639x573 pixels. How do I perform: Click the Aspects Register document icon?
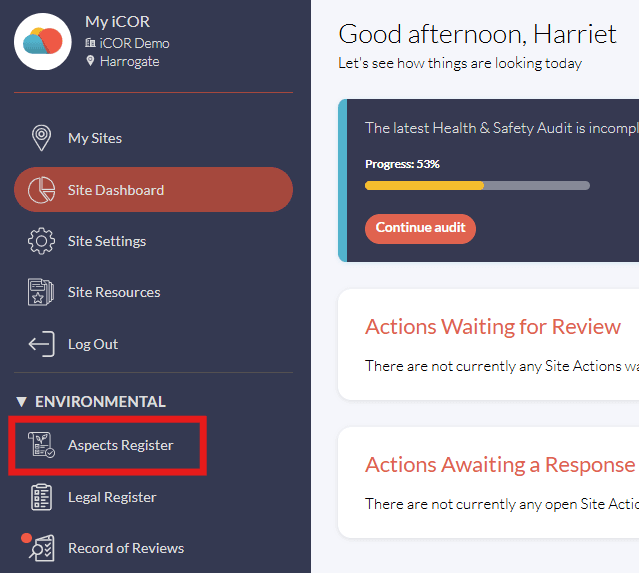point(41,445)
